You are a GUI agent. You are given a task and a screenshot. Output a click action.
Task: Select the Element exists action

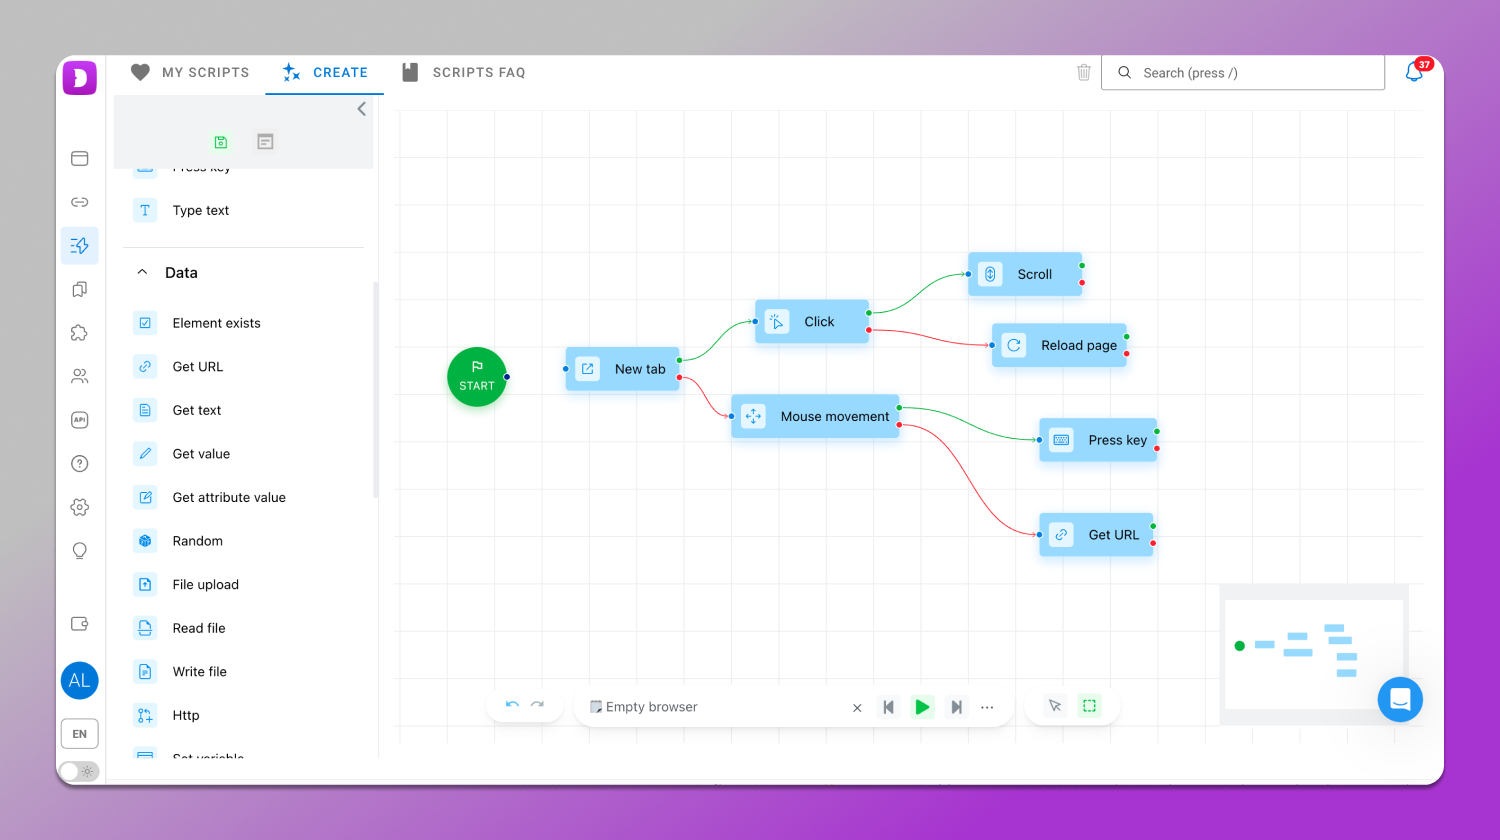coord(216,323)
